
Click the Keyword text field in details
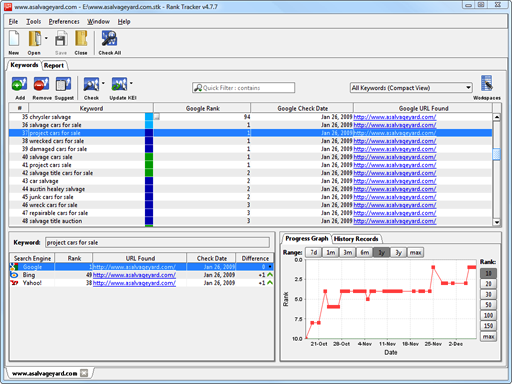157,243
